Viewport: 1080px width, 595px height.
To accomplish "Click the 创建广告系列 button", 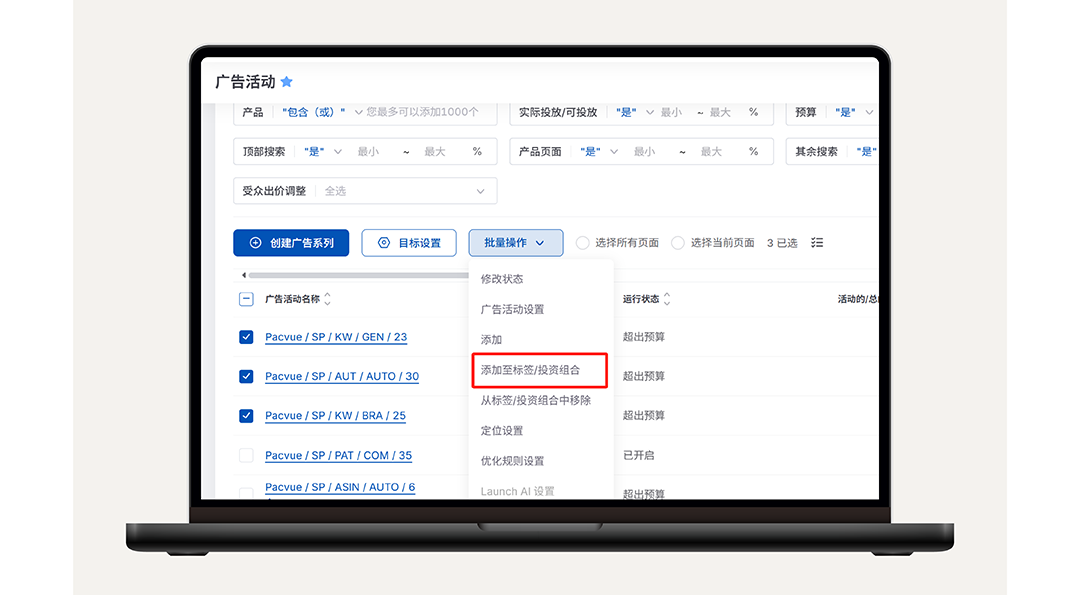I will 291,242.
